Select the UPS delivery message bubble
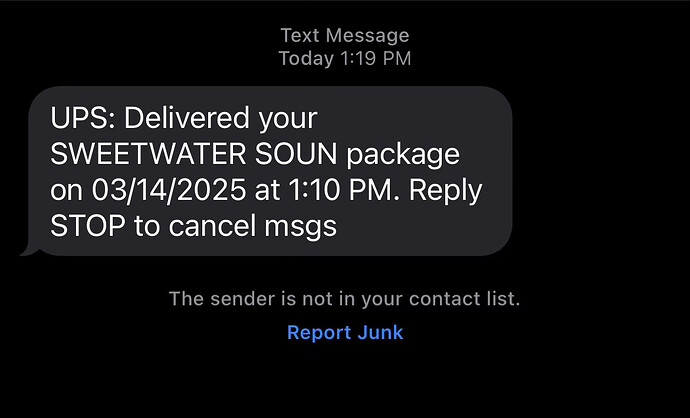690x418 pixels. tap(270, 171)
